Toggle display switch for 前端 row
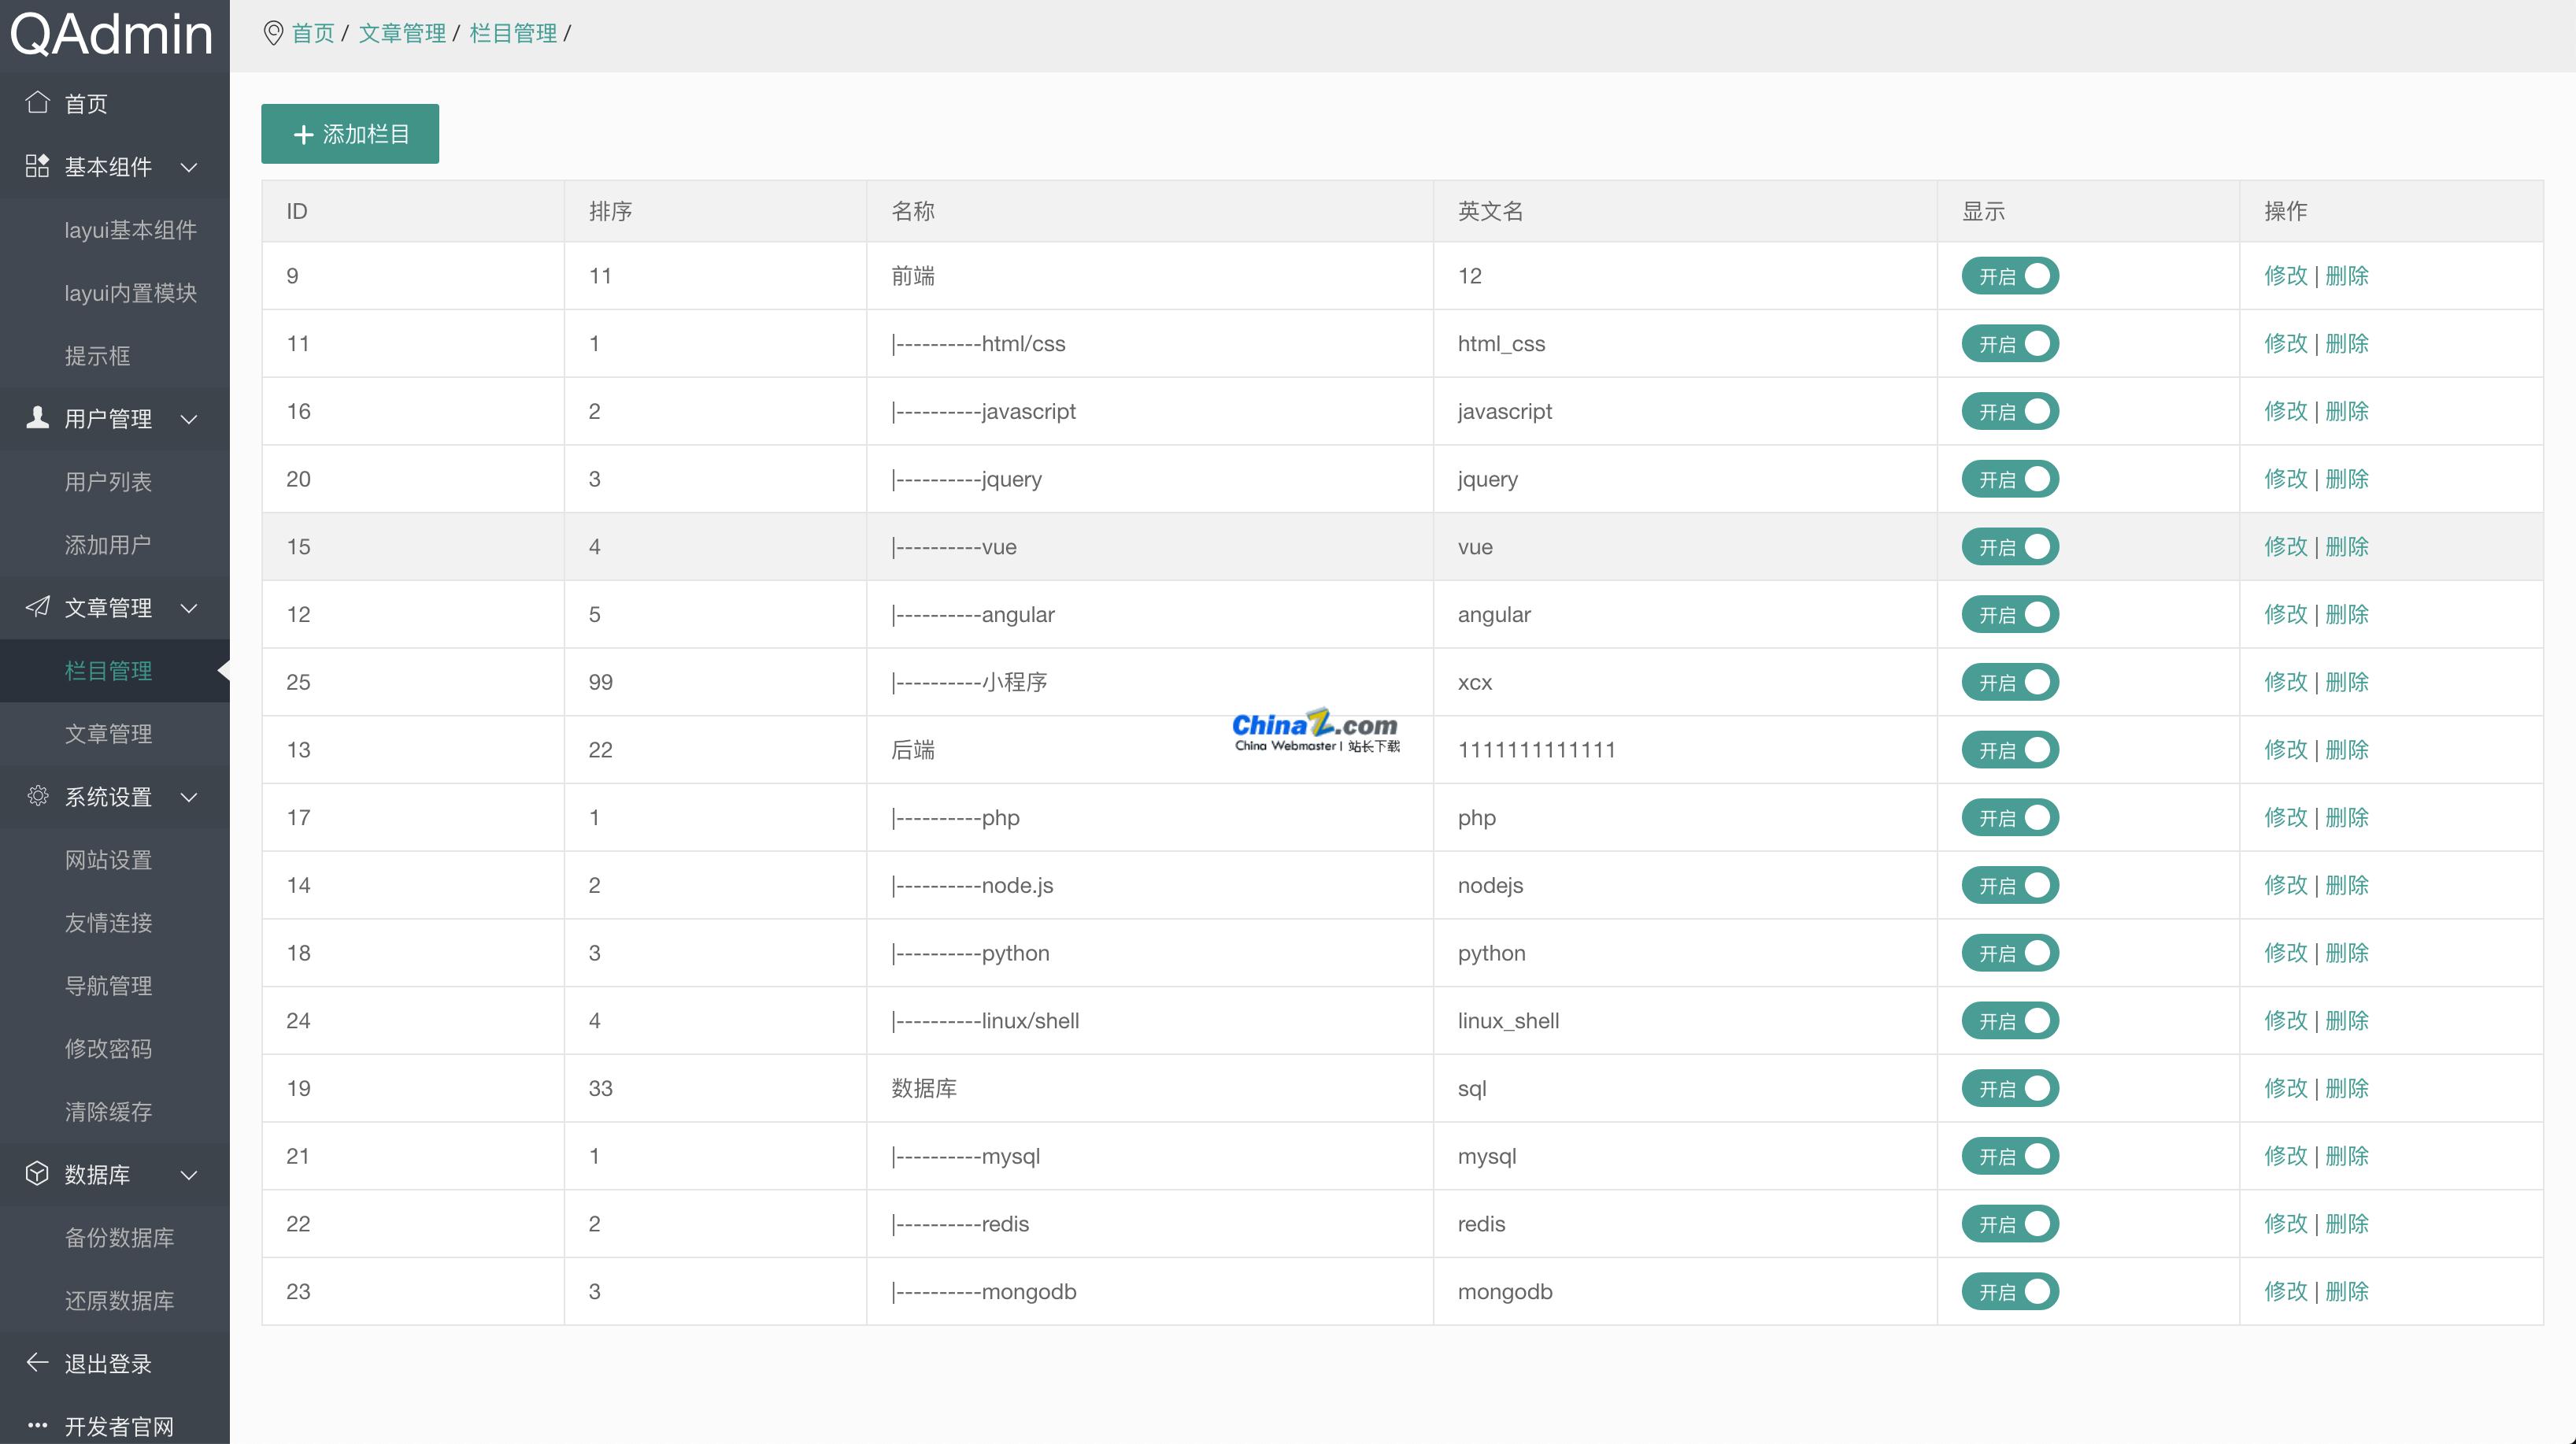Screen dimensions: 2576x1444 click(x=2009, y=276)
